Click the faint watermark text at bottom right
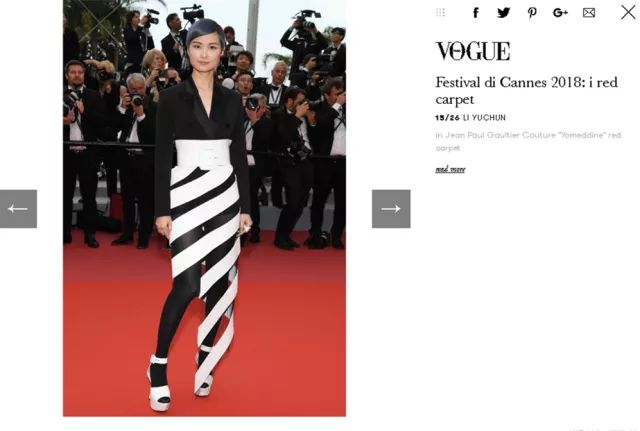 click(604, 429)
